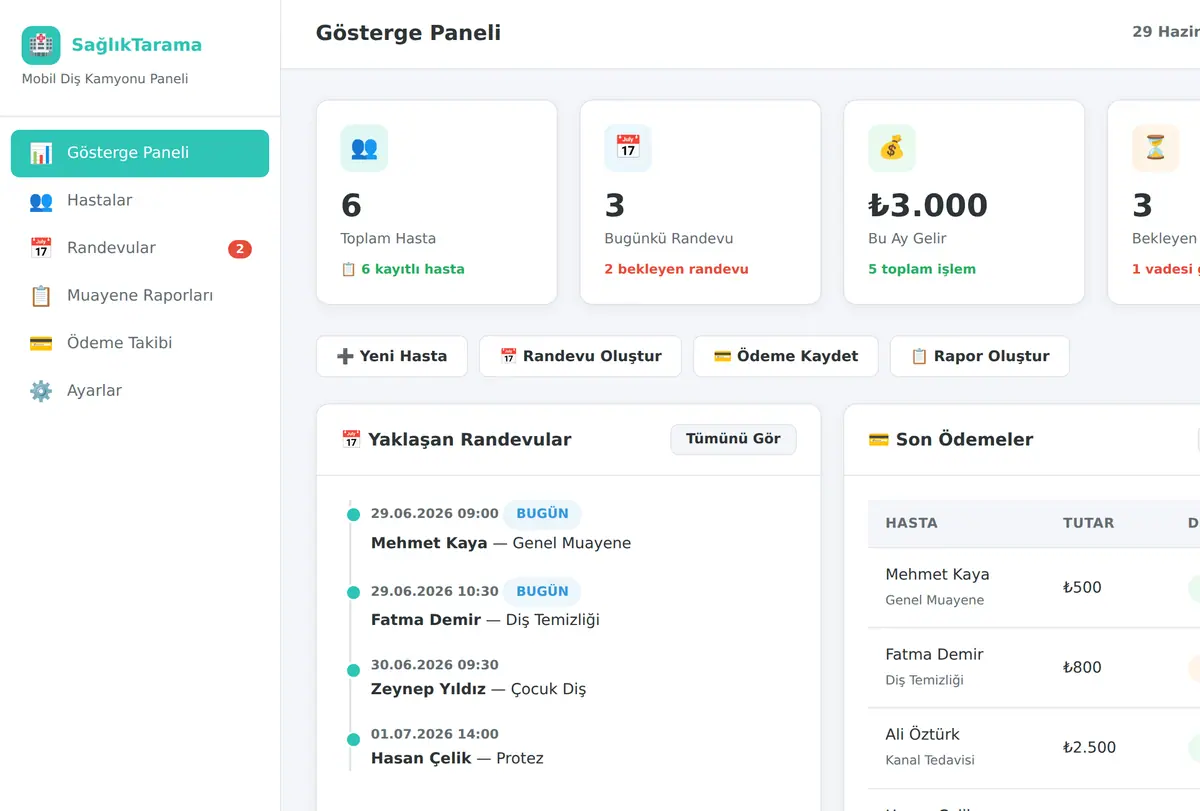Click 'Hasan Çelik — Protez' appointment entry
Viewport: 1200px width, 811px height.
457,758
